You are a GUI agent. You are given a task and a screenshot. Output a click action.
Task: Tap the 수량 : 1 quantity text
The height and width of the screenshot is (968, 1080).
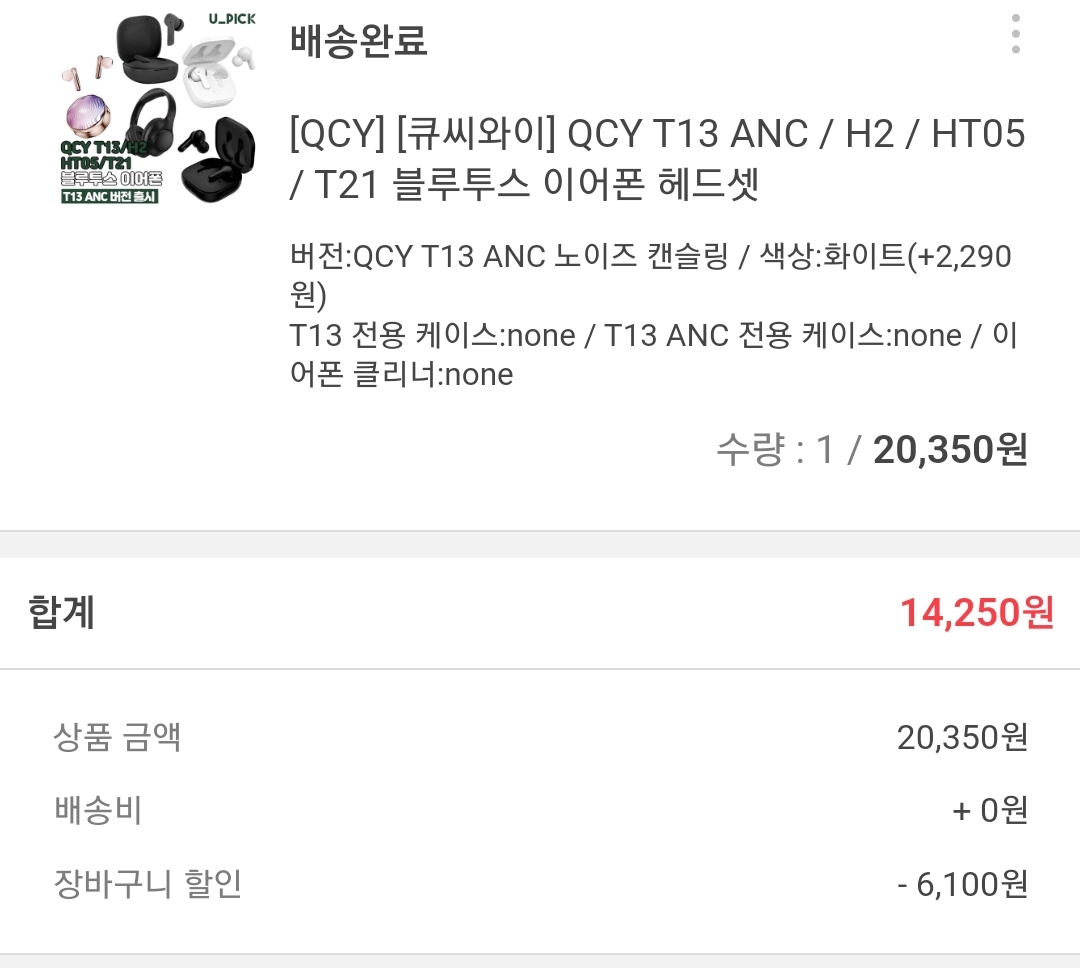[x=774, y=450]
